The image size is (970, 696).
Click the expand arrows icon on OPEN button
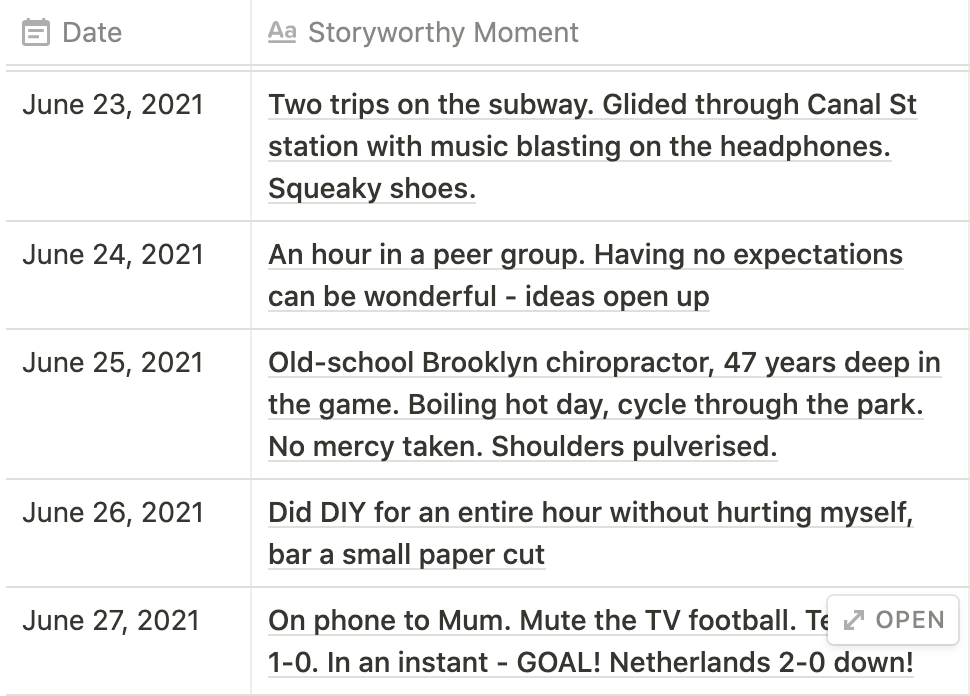coord(854,620)
